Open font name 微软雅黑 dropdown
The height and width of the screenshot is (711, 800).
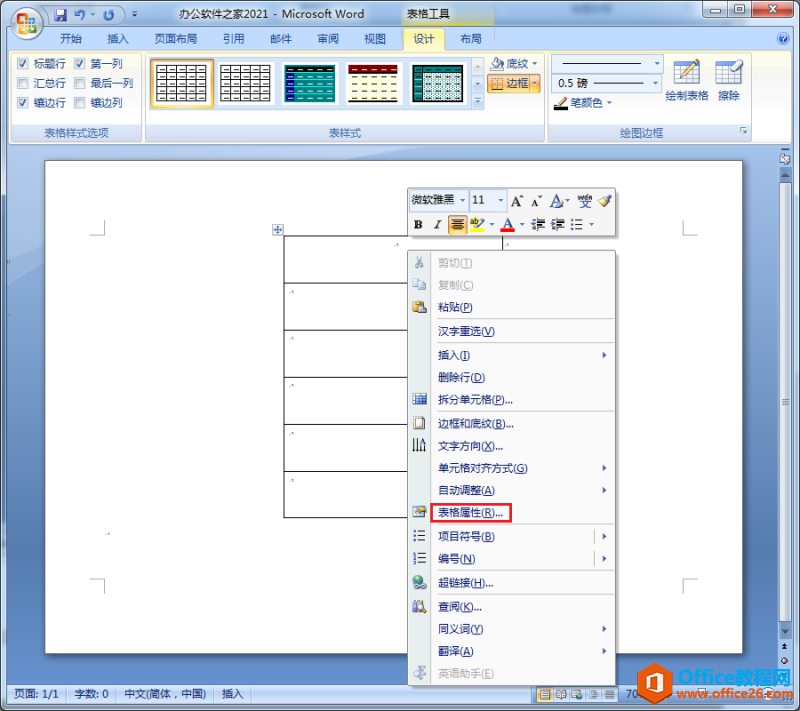(462, 200)
